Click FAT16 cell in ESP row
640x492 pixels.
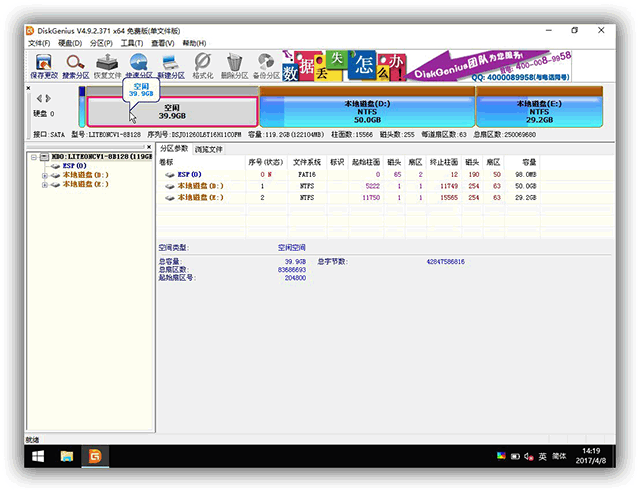coord(307,175)
